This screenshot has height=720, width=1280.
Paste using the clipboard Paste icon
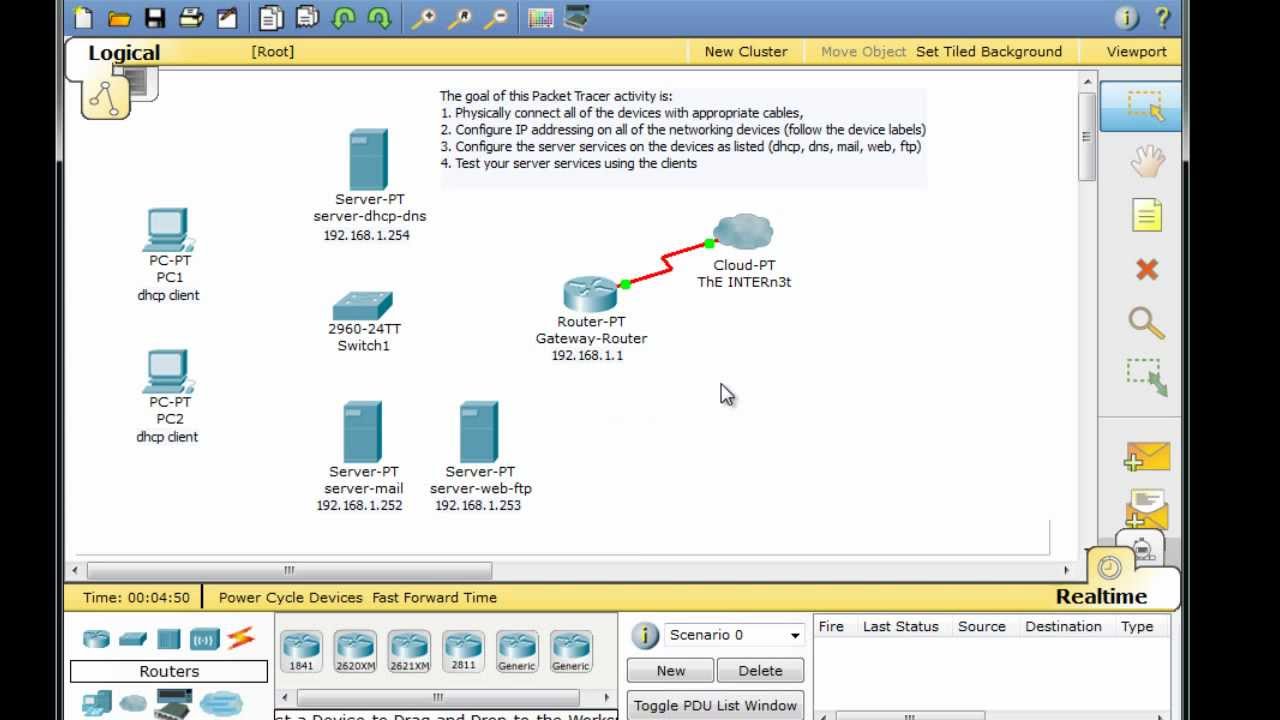coord(307,17)
